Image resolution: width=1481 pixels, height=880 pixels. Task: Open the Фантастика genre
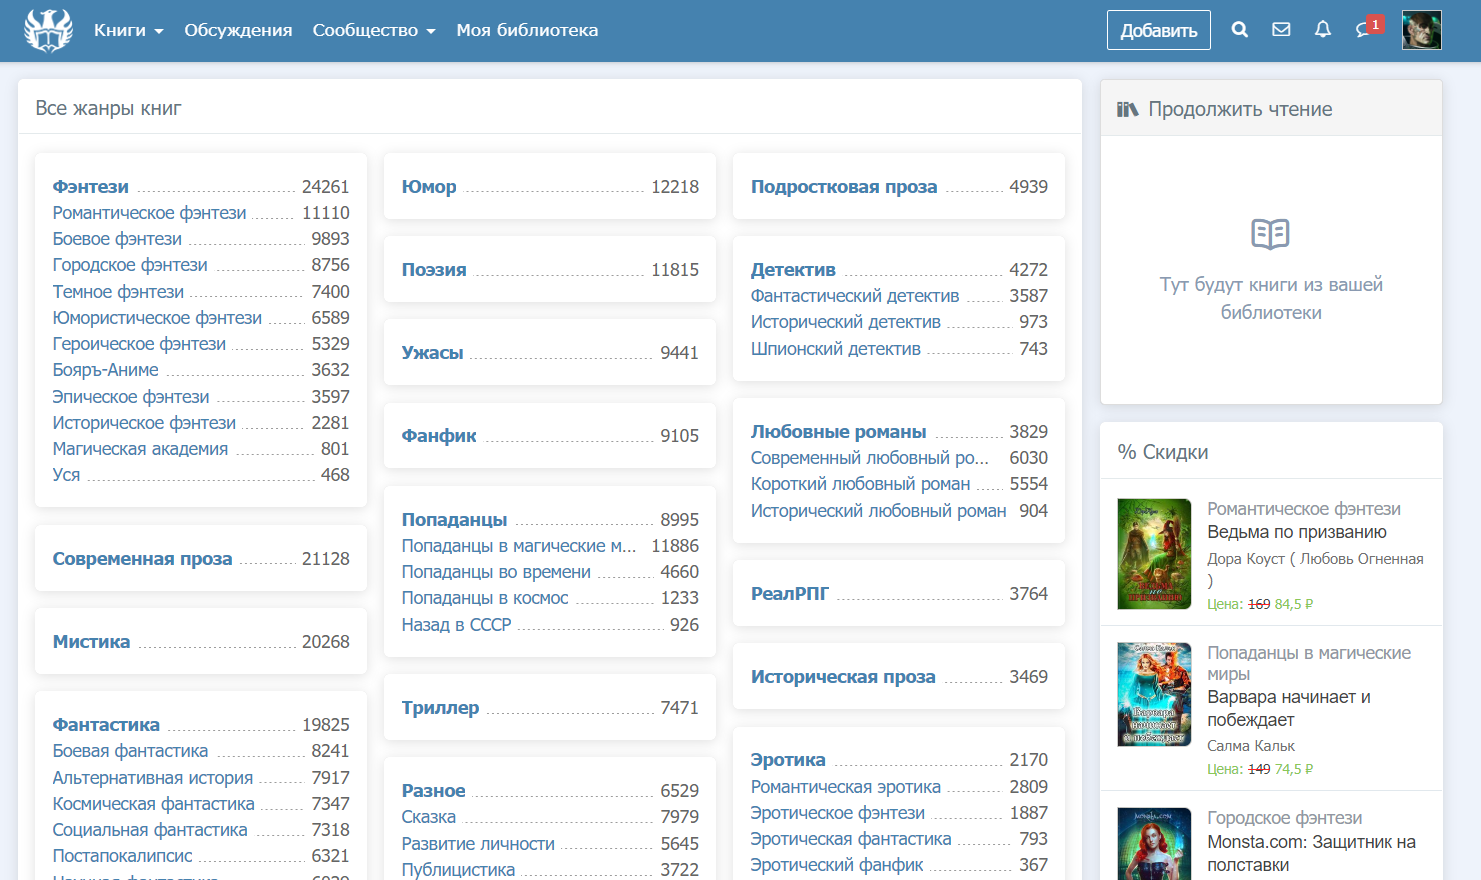106,725
